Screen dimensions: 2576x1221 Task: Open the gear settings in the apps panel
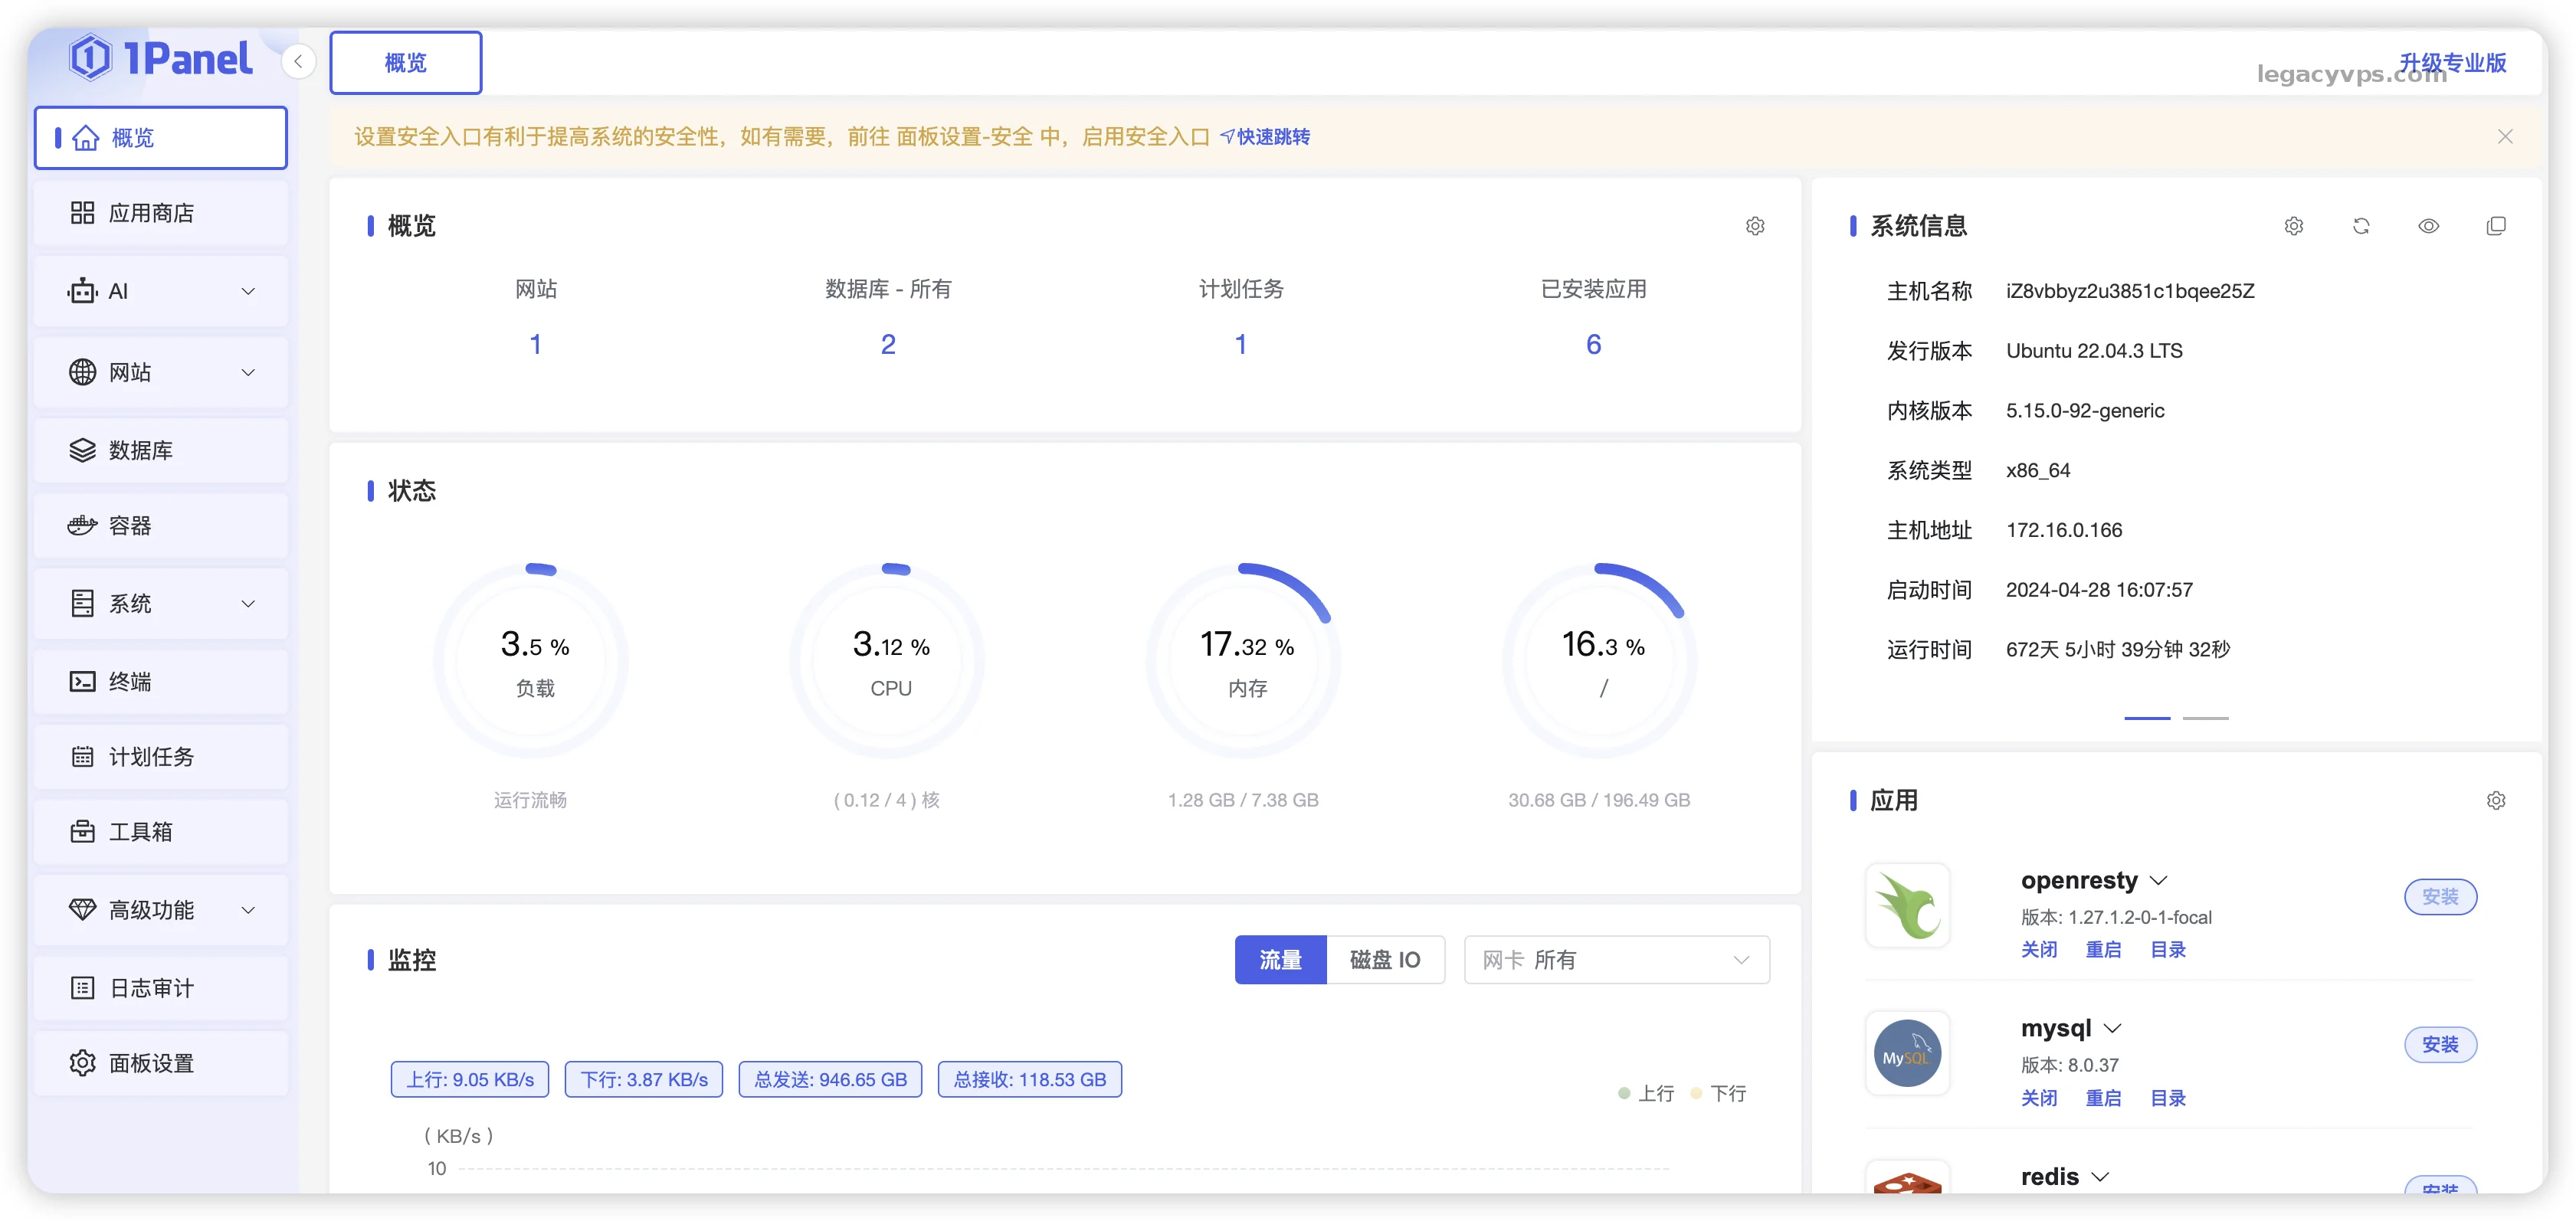click(x=2496, y=800)
